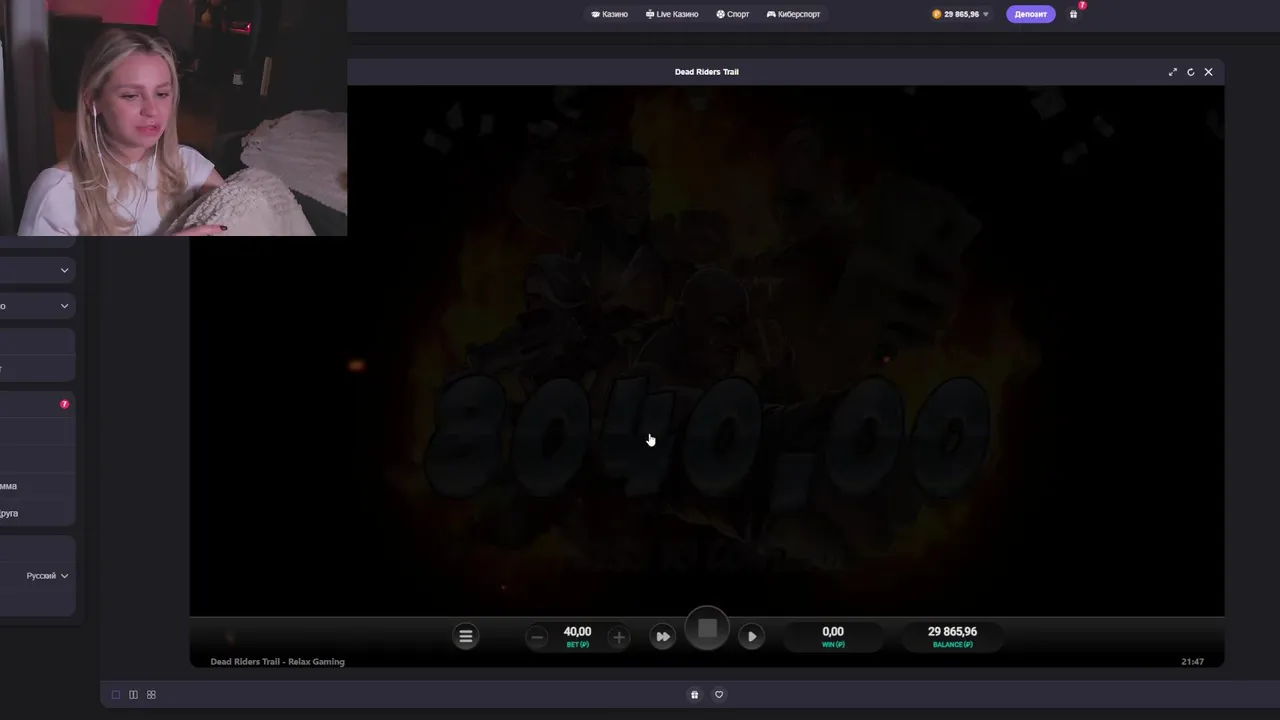Click the Dead Riders Trail - Relax Gaming label
The height and width of the screenshot is (720, 1280).
click(277, 661)
